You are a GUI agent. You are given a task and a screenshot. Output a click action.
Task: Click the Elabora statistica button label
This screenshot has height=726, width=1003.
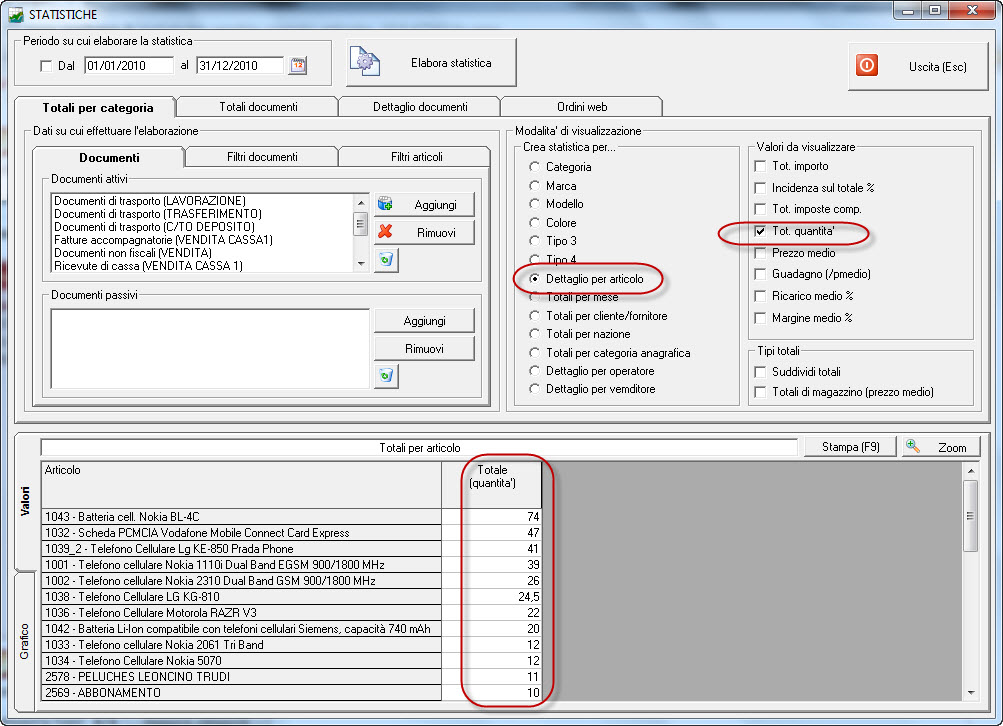(x=451, y=63)
